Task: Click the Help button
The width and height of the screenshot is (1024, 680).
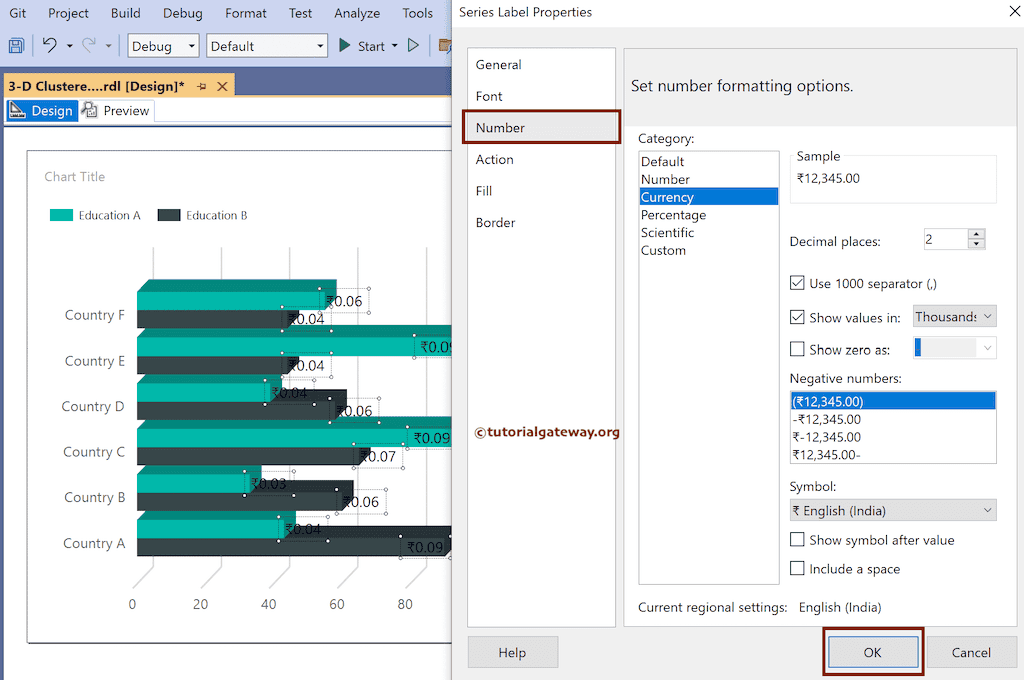Action: pos(512,651)
